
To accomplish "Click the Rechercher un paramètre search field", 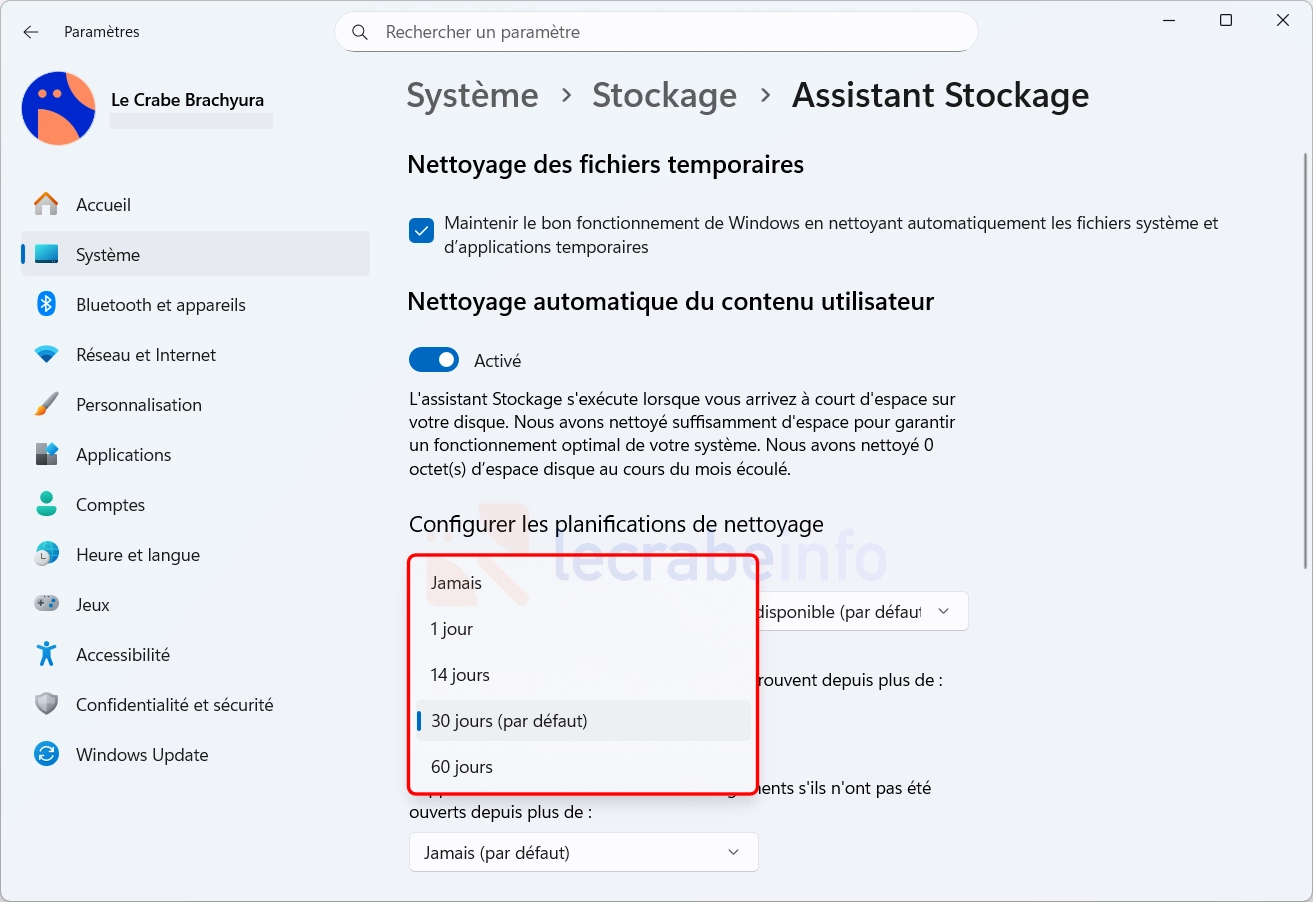I will pyautogui.click(x=660, y=32).
